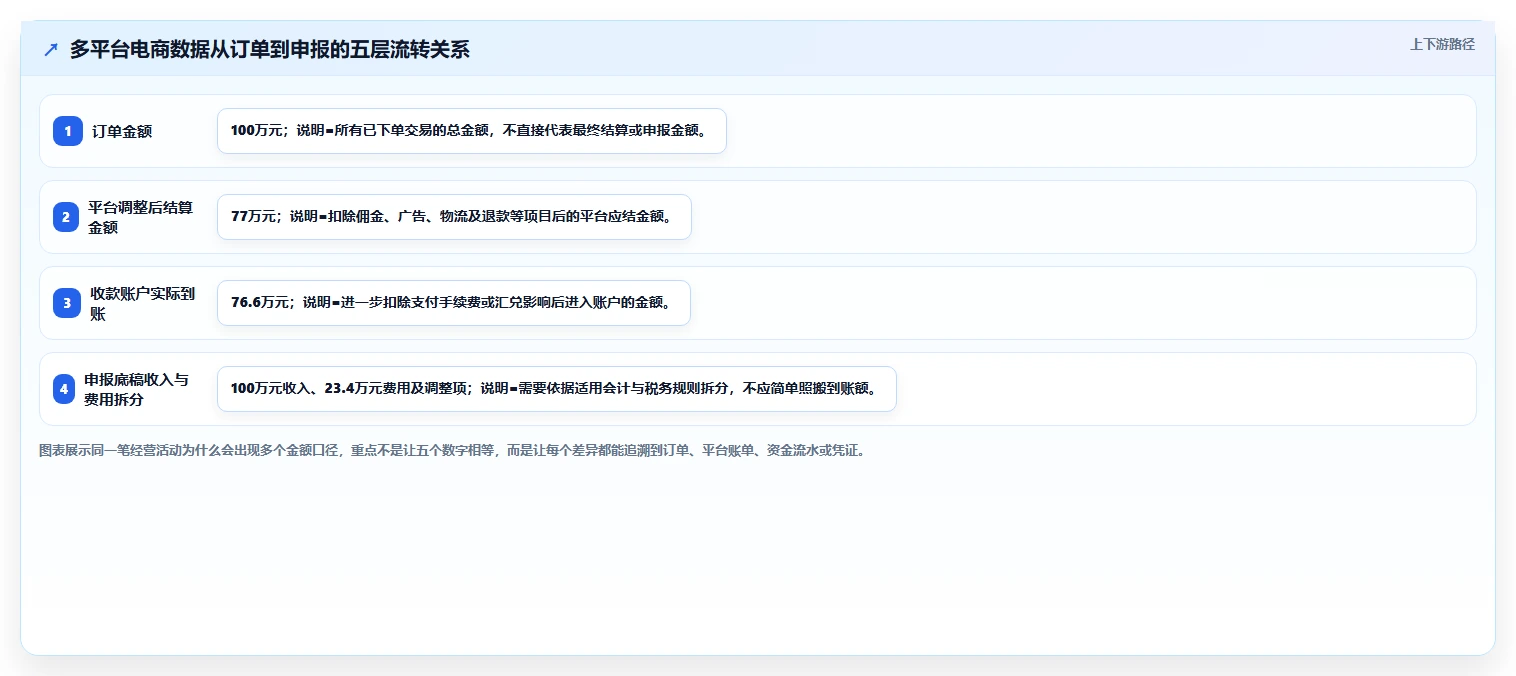1516x676 pixels.
Task: Click the footnote starting with 图表展示同一笔经营活动
Action: 452,450
